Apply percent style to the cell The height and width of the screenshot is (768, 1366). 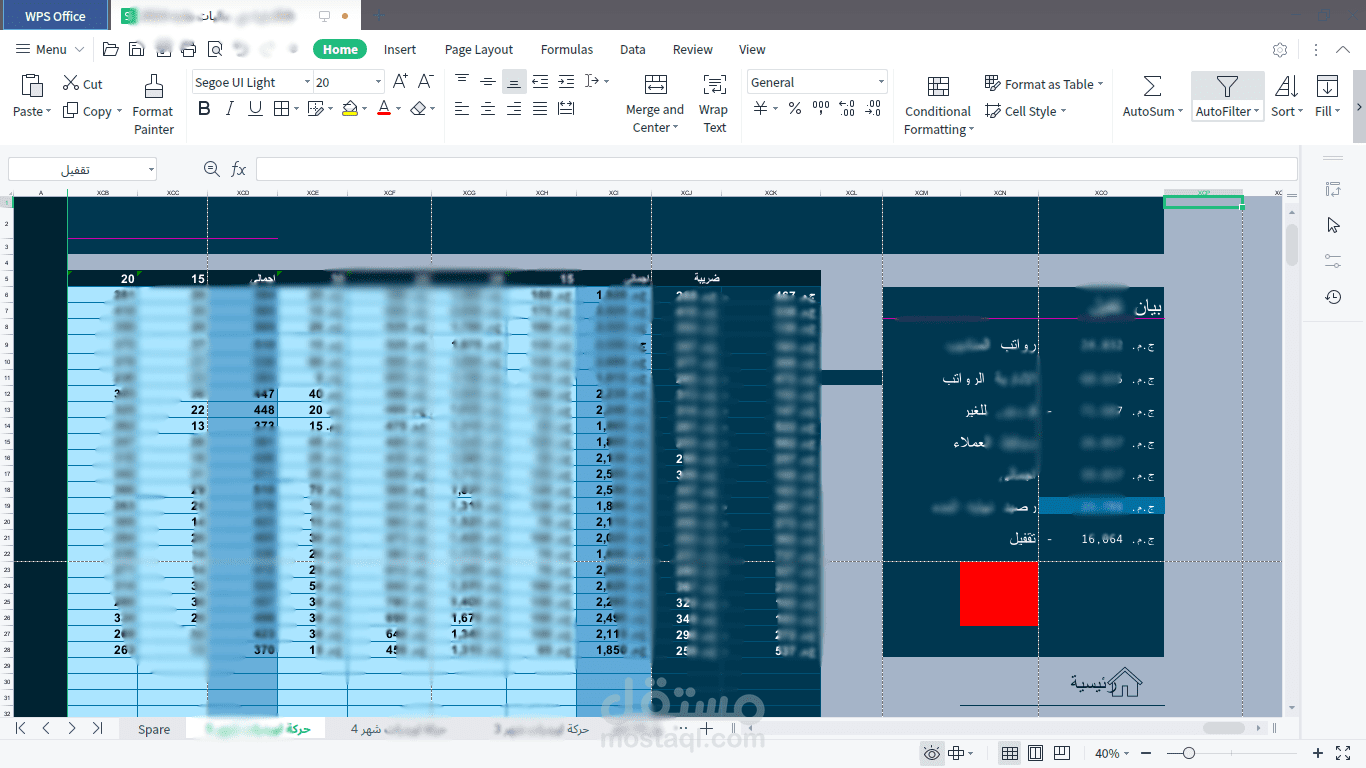[x=795, y=108]
